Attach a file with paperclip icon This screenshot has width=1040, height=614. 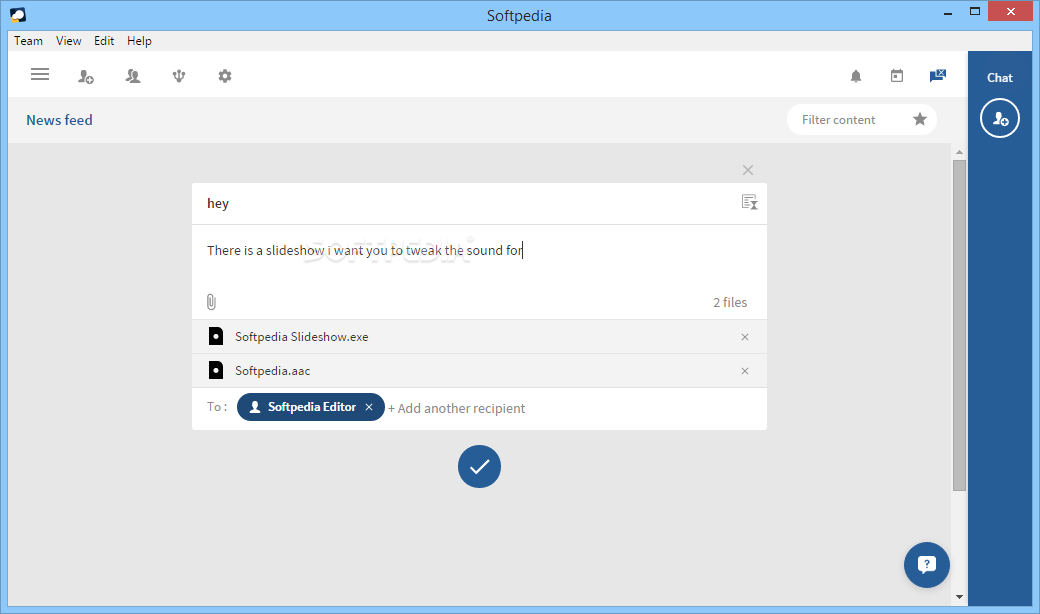(211, 302)
